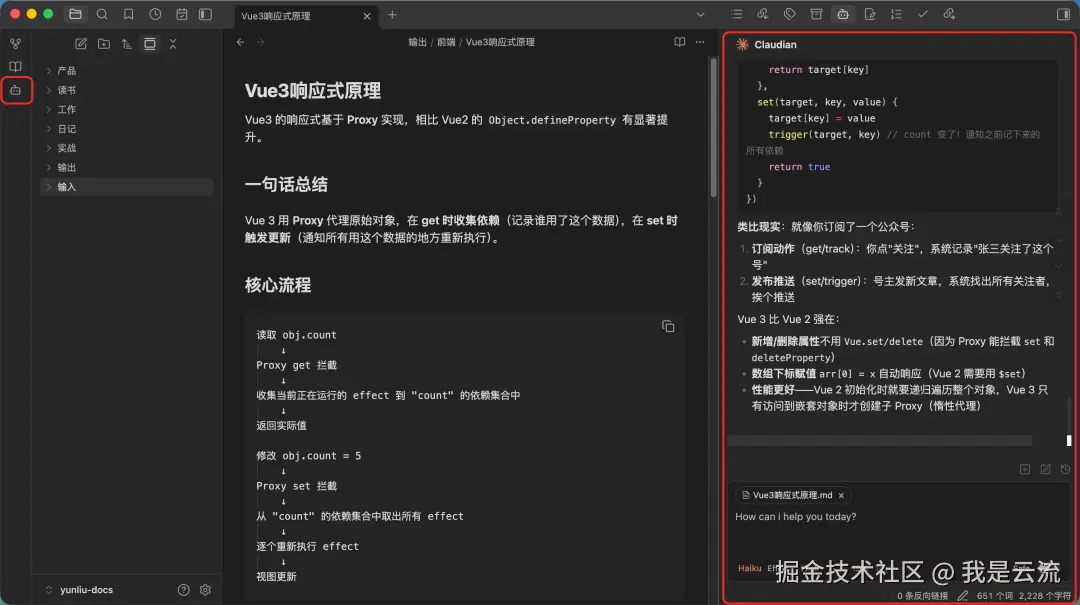Viewport: 1080px width, 605px height.
Task: Open the Haiku model selector
Action: tap(749, 568)
